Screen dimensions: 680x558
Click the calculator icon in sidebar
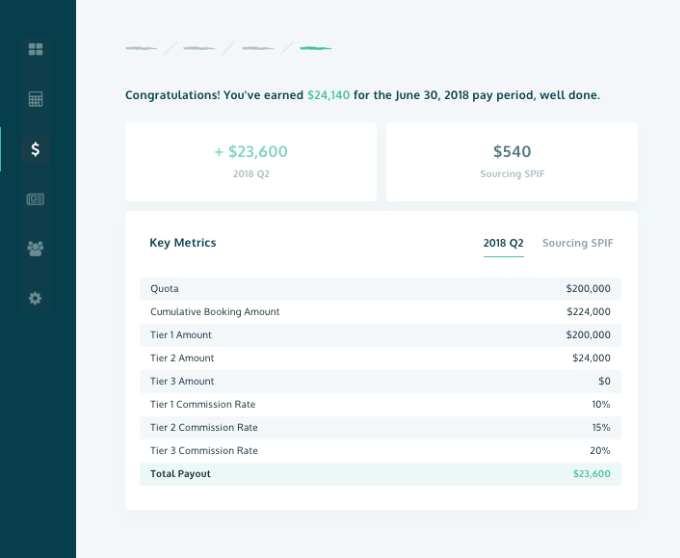tap(36, 99)
